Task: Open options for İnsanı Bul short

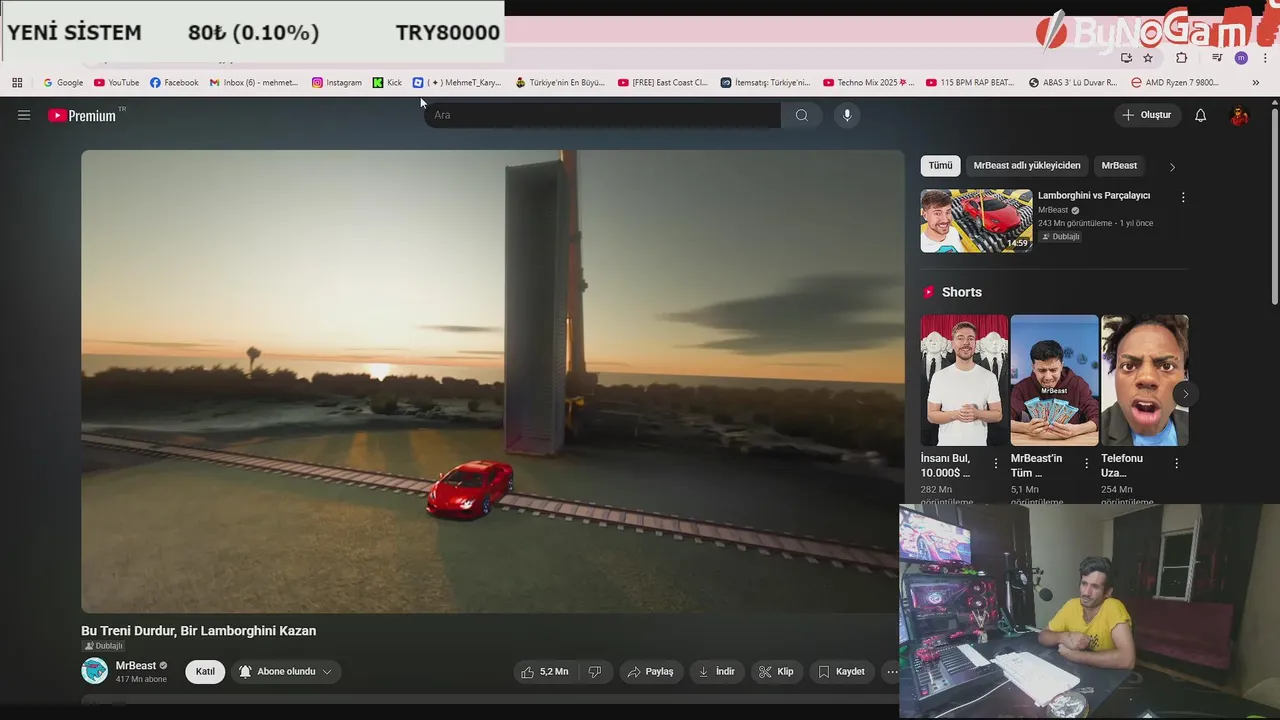Action: (x=995, y=463)
